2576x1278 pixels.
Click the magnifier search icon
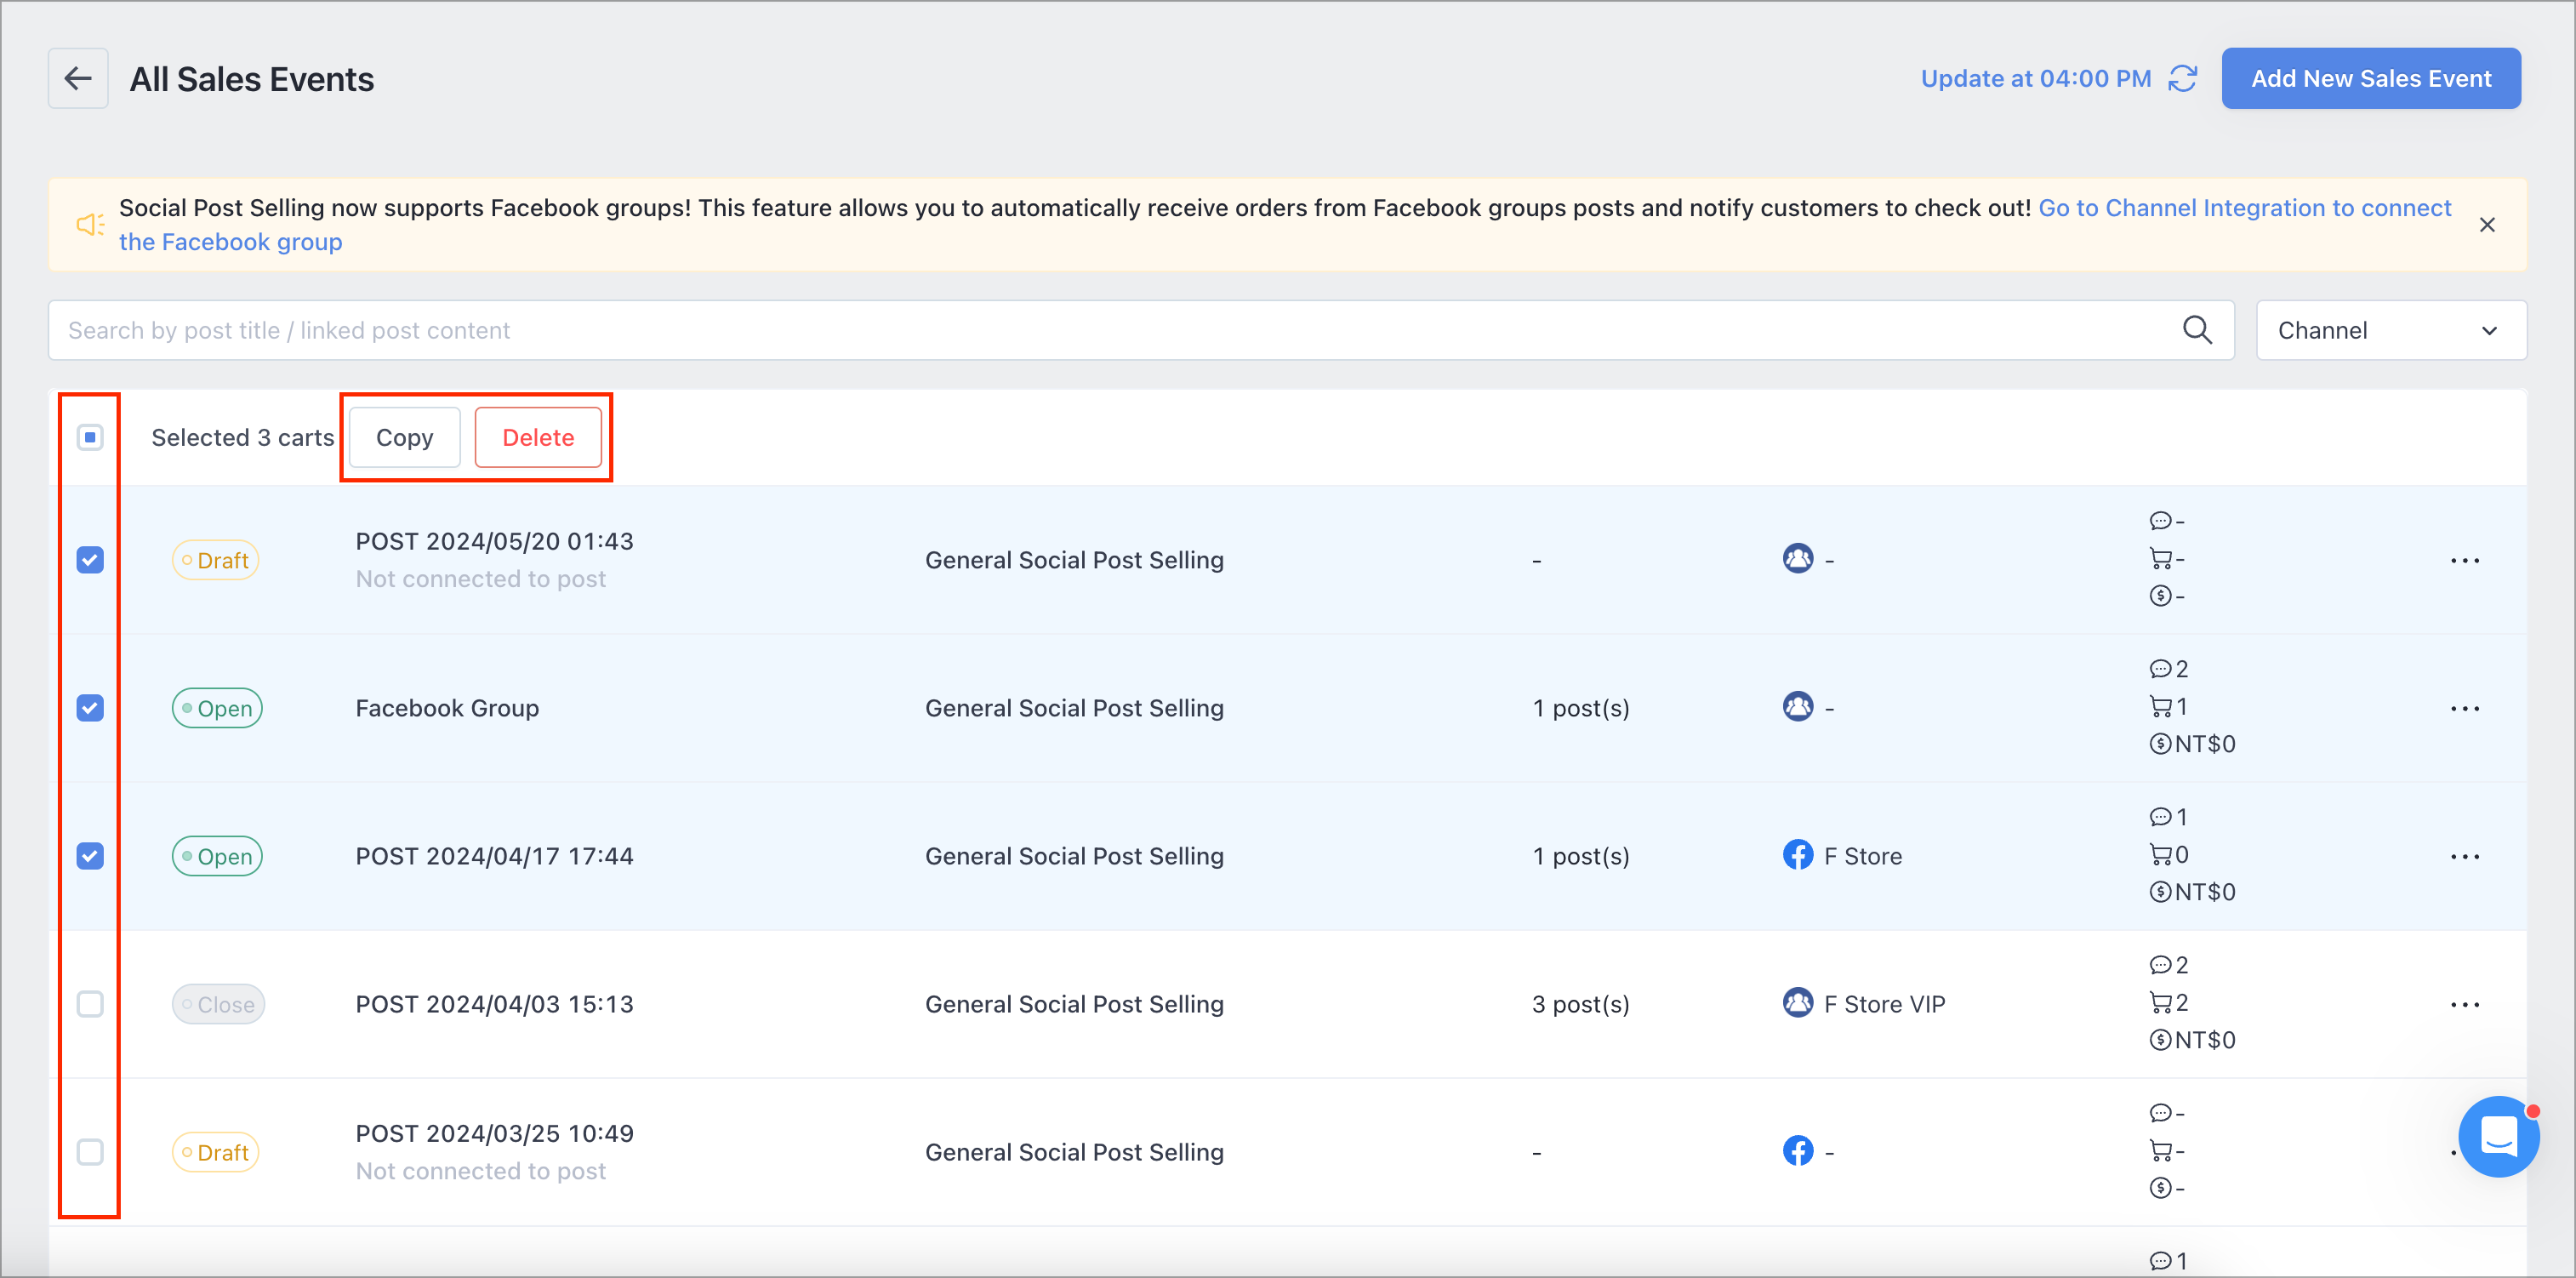[x=2196, y=330]
